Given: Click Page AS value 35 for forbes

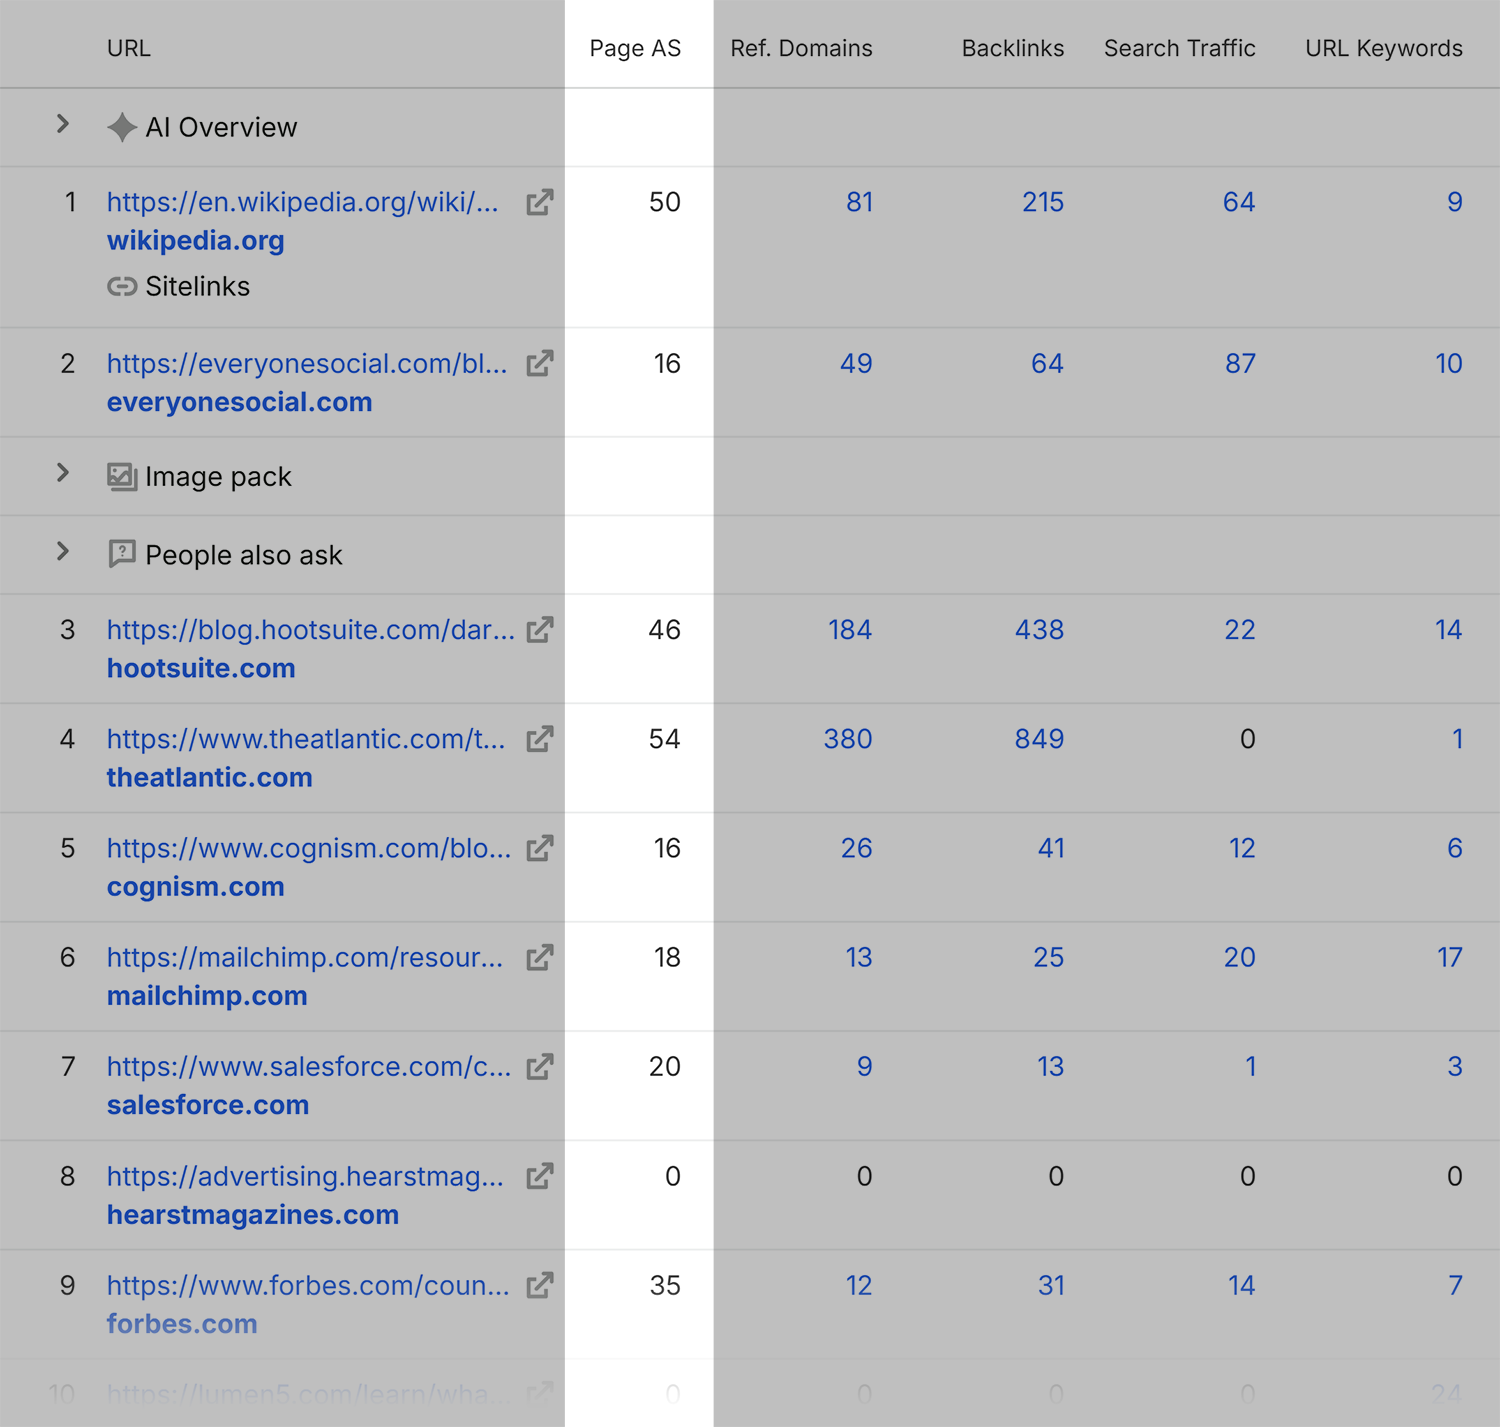Looking at the screenshot, I should click(665, 1285).
